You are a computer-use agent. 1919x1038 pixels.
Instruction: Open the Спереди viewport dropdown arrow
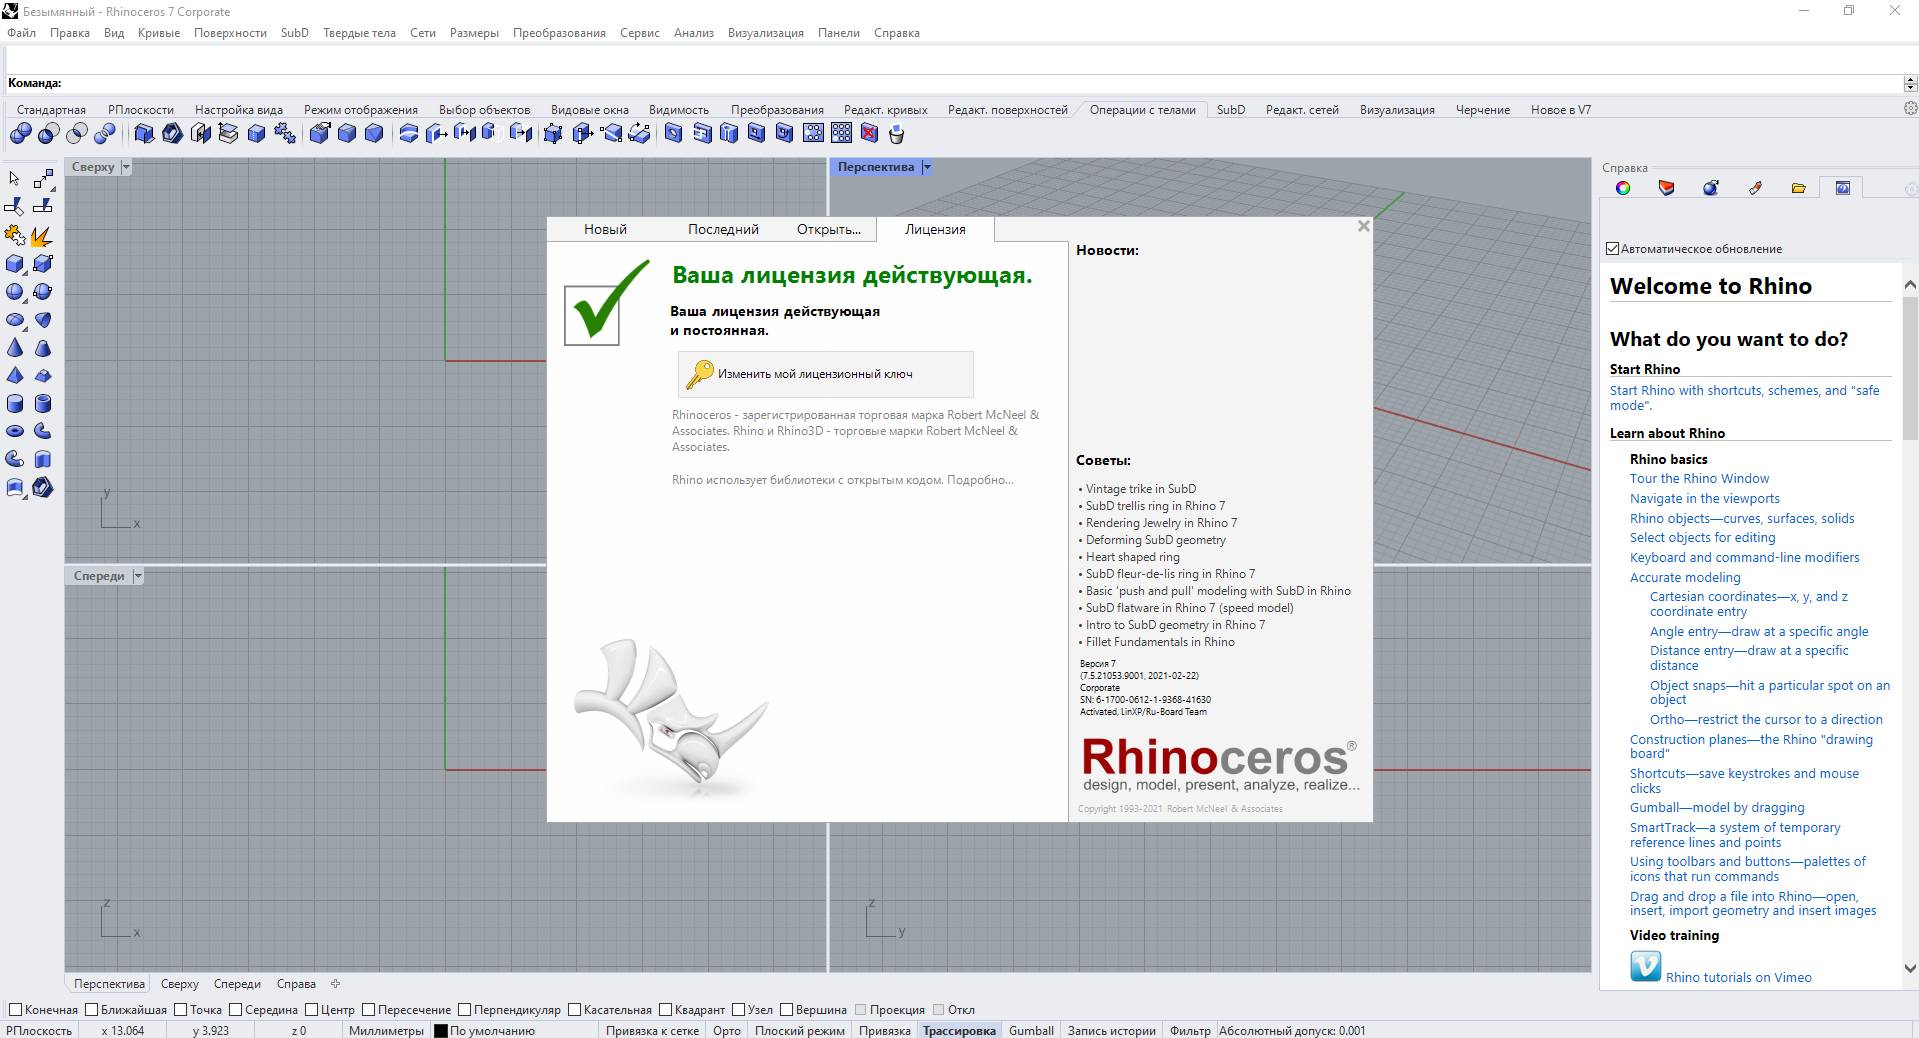pos(138,576)
